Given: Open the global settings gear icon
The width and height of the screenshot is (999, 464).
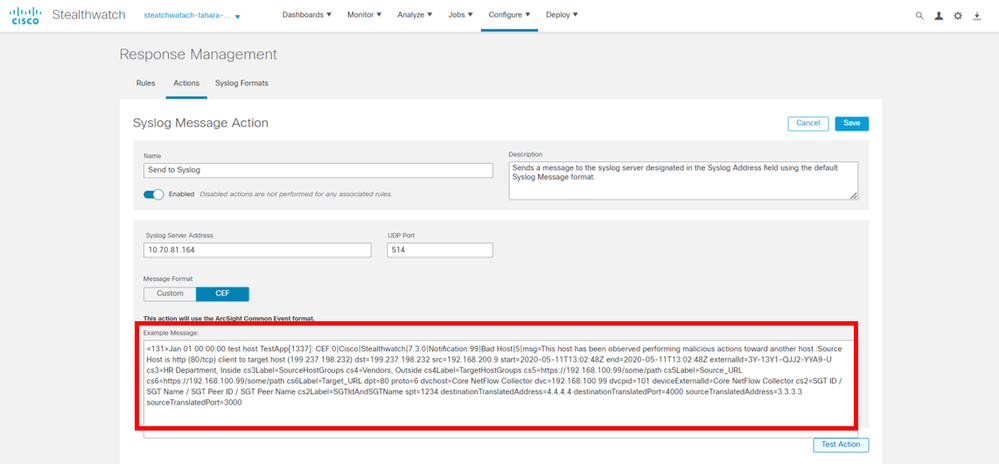Looking at the screenshot, I should pos(958,16).
